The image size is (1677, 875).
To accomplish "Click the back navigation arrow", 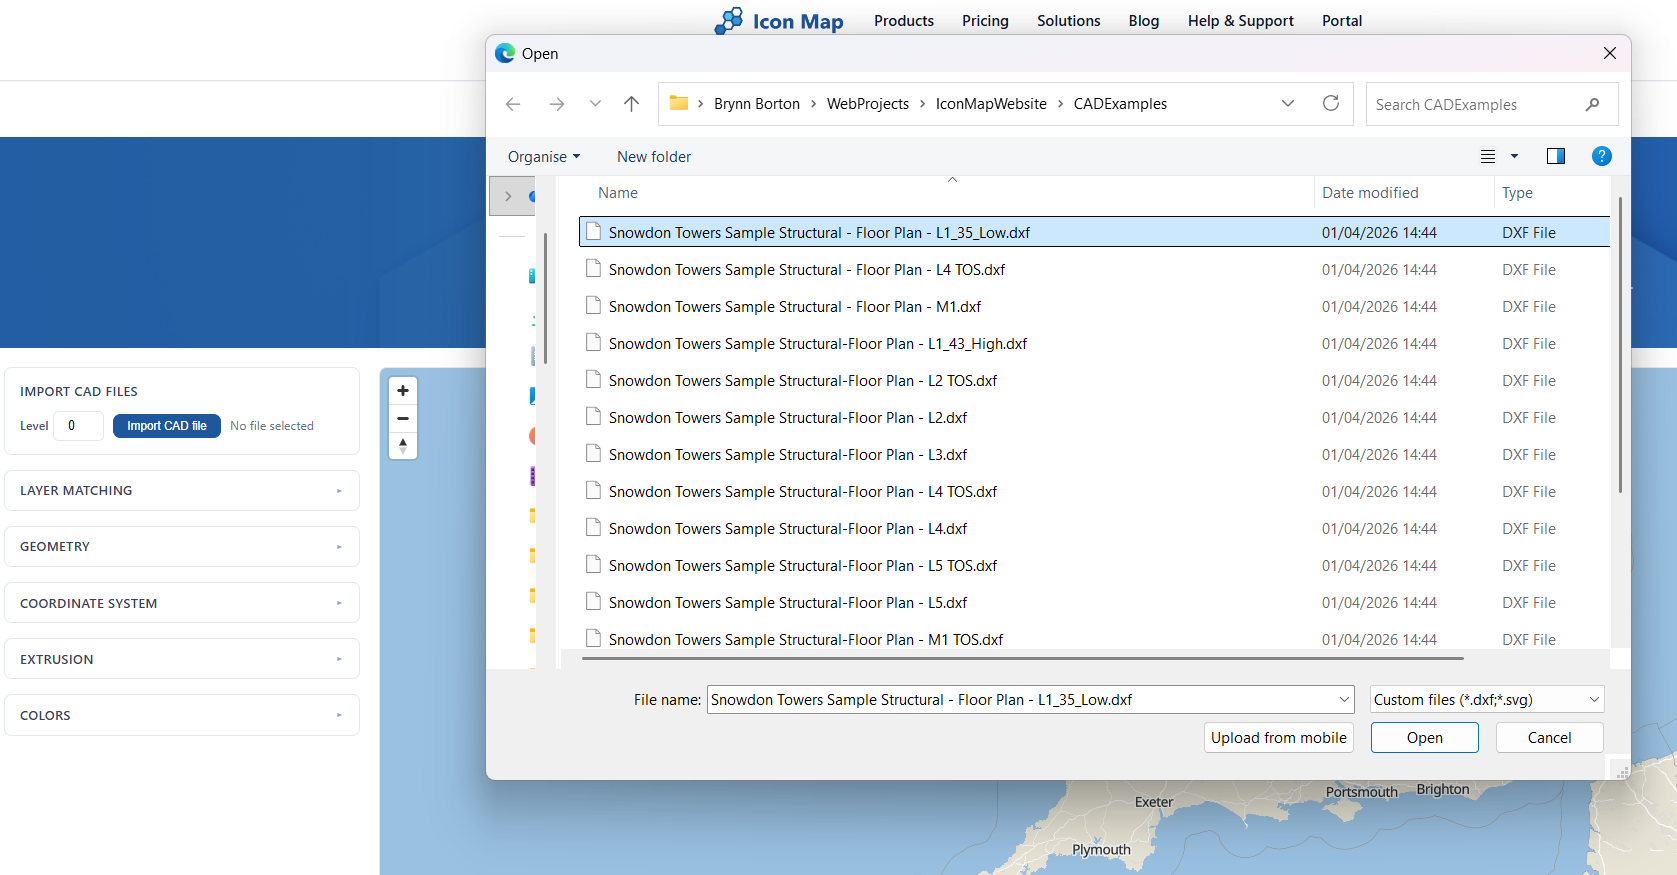I will [x=513, y=104].
